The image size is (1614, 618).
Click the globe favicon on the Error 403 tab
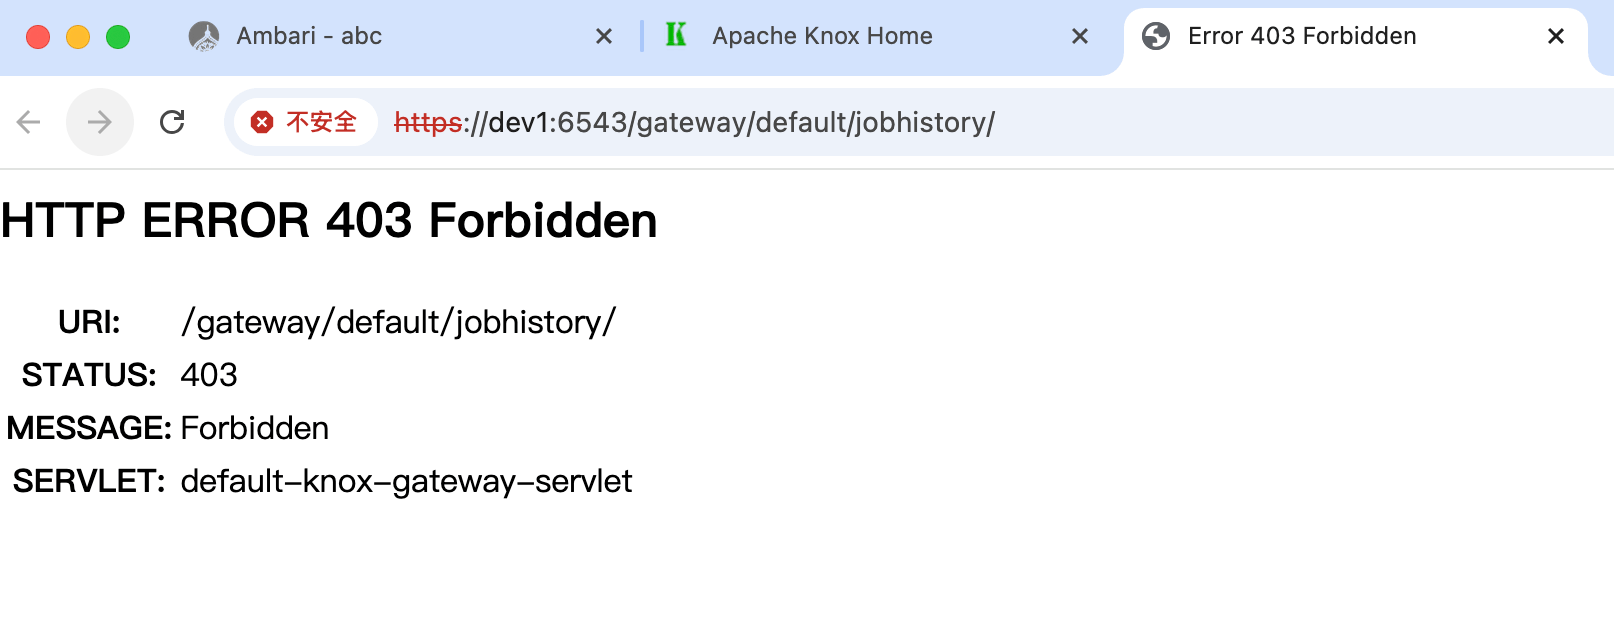point(1156,37)
